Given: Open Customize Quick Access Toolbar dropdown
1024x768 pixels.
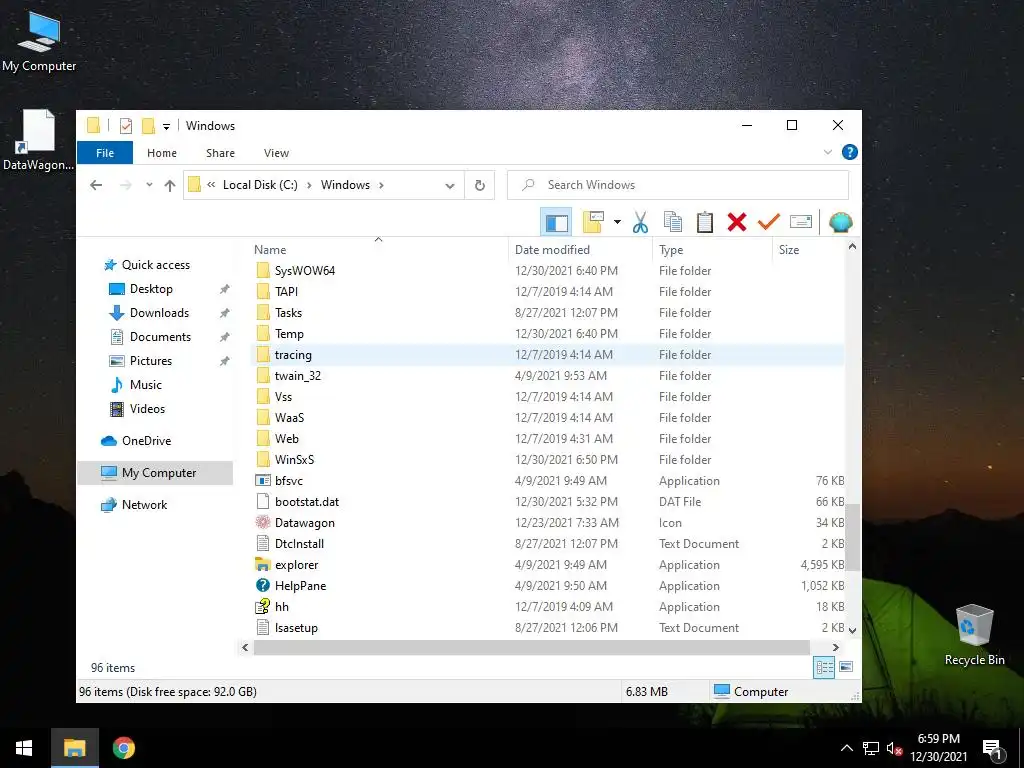Looking at the screenshot, I should 167,126.
